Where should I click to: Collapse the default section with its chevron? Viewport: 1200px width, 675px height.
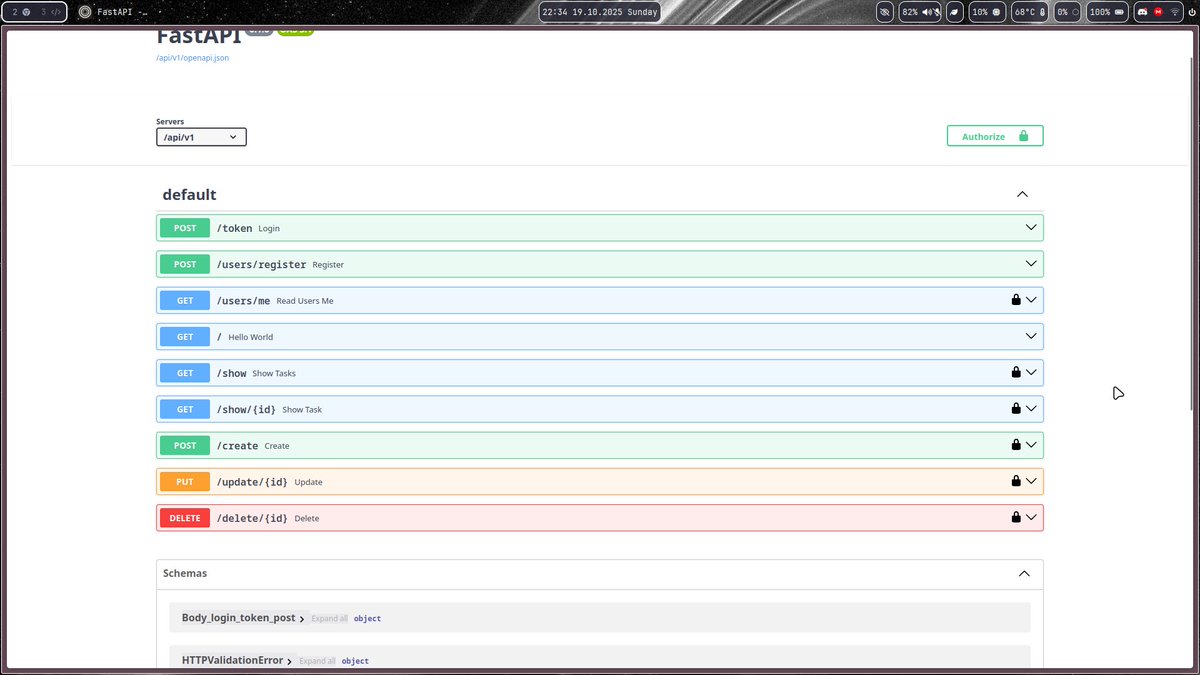[1022, 194]
